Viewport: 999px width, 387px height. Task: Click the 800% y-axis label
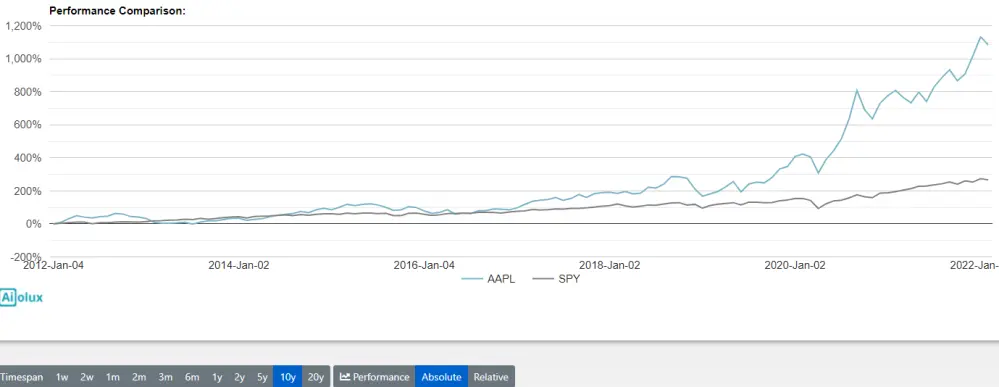(28, 92)
